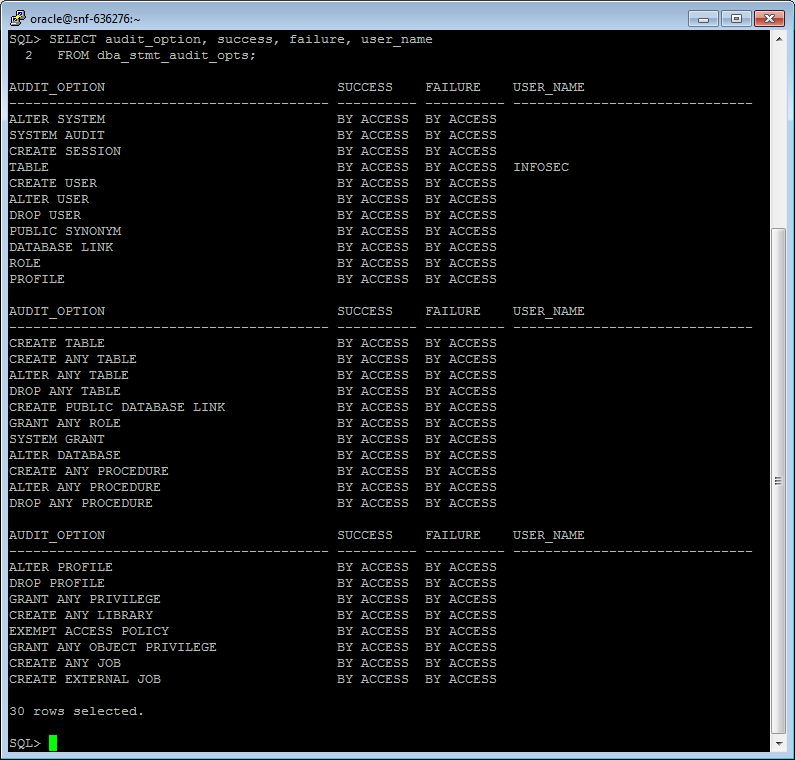
Task: Click the CREATE PUBLIC DATABASE LINK row
Action: click(252, 407)
